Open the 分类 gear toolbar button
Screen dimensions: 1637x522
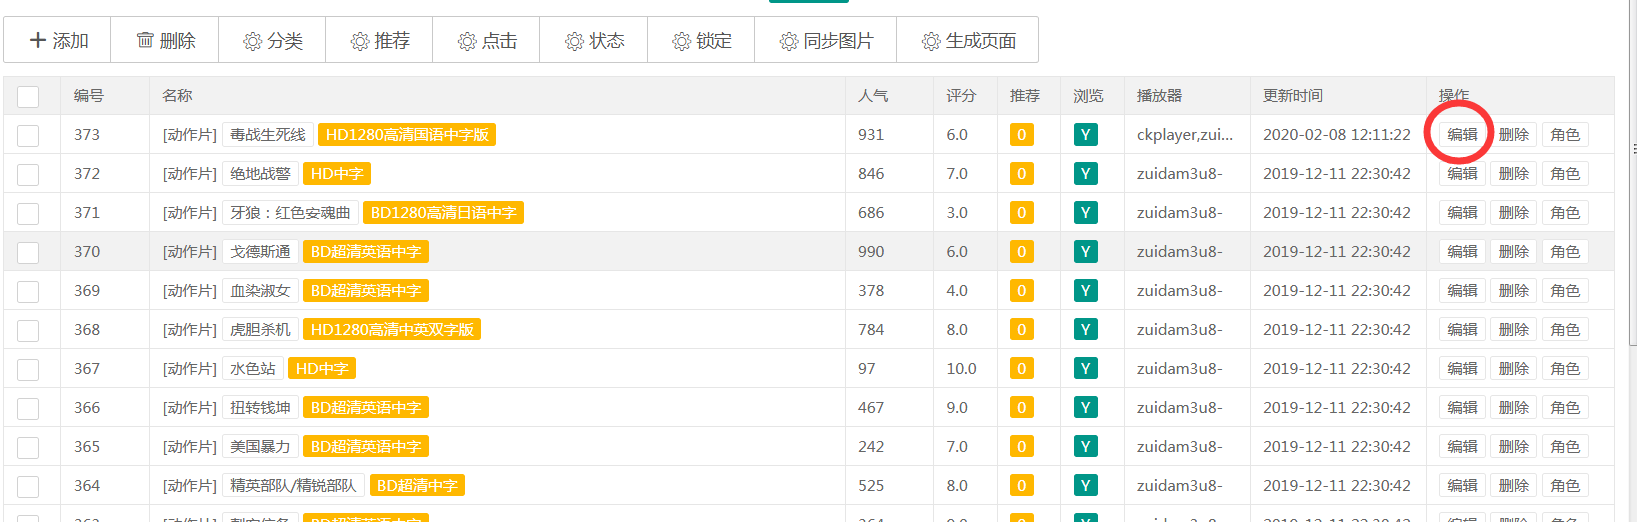272,40
